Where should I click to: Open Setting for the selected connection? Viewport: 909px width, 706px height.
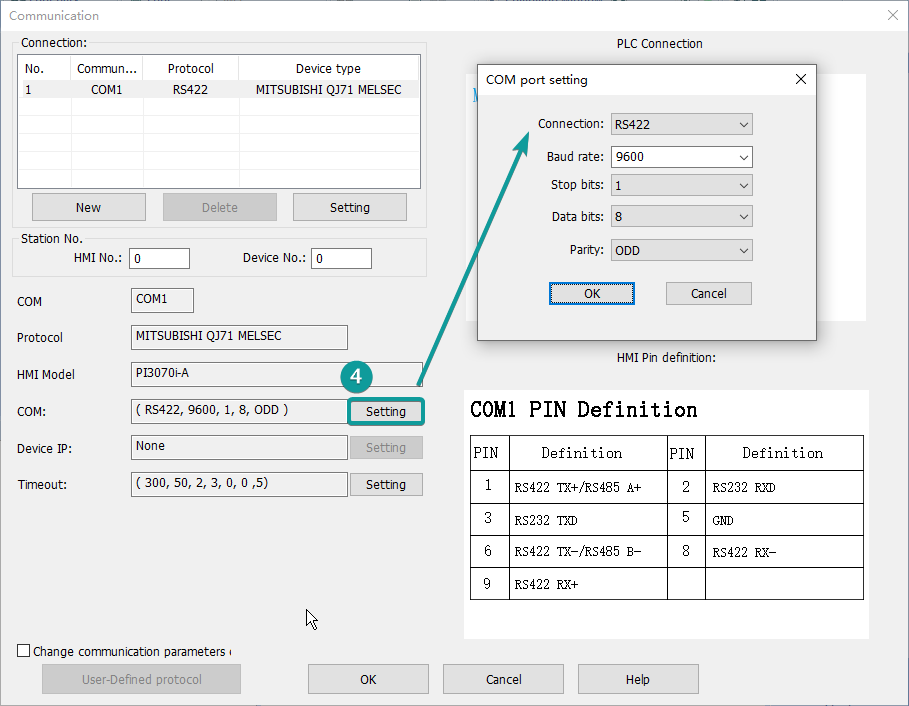(349, 207)
